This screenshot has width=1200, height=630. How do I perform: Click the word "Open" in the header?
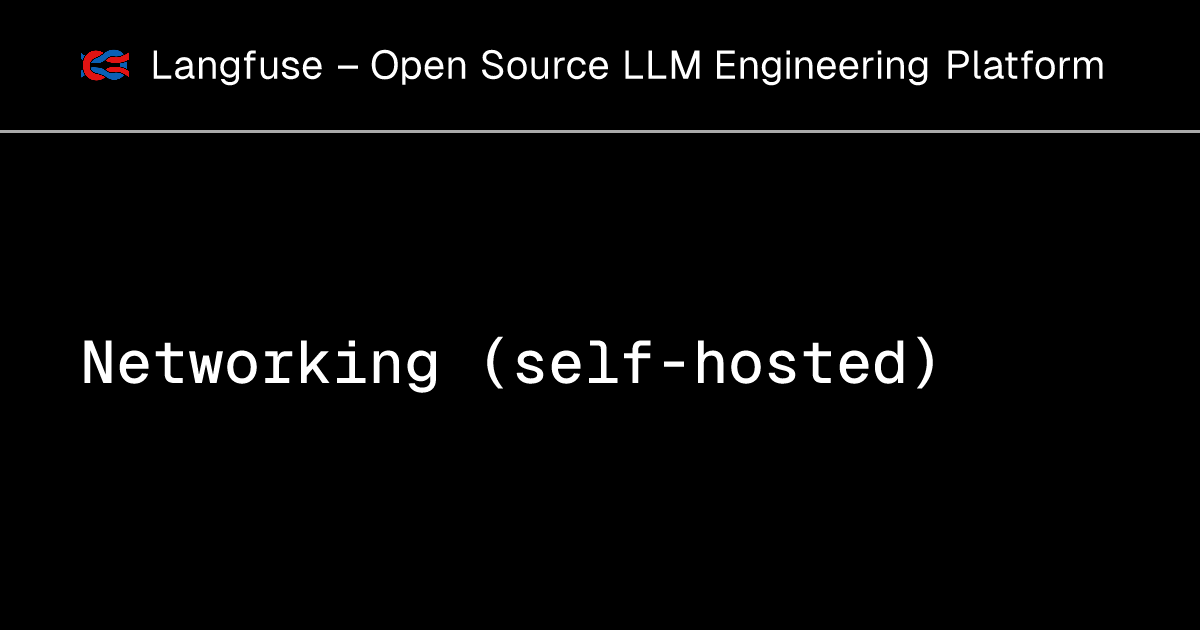click(420, 67)
